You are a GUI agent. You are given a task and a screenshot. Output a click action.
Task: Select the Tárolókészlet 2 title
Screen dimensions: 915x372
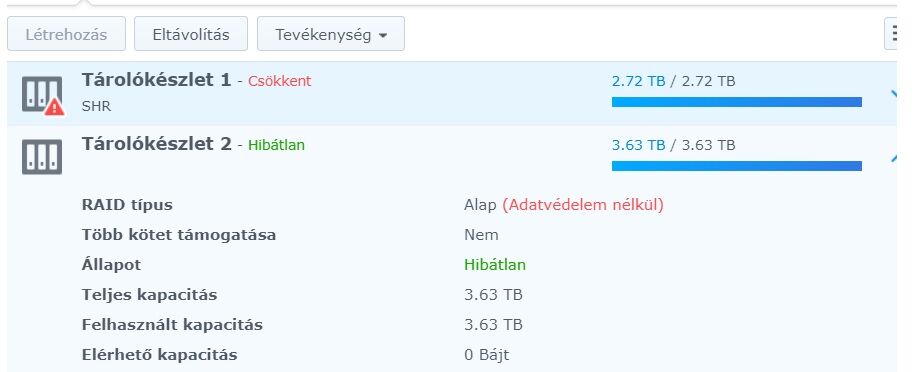point(156,144)
